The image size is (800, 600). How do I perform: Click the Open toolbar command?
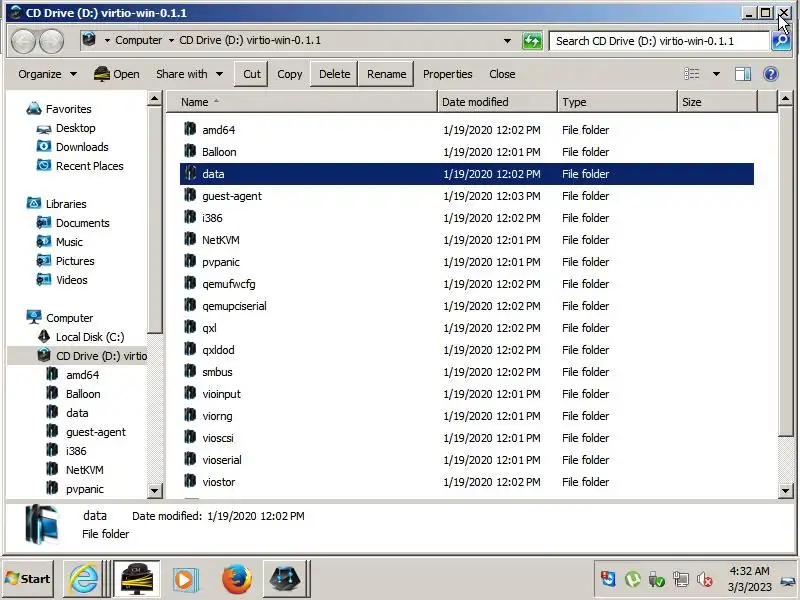point(116,74)
